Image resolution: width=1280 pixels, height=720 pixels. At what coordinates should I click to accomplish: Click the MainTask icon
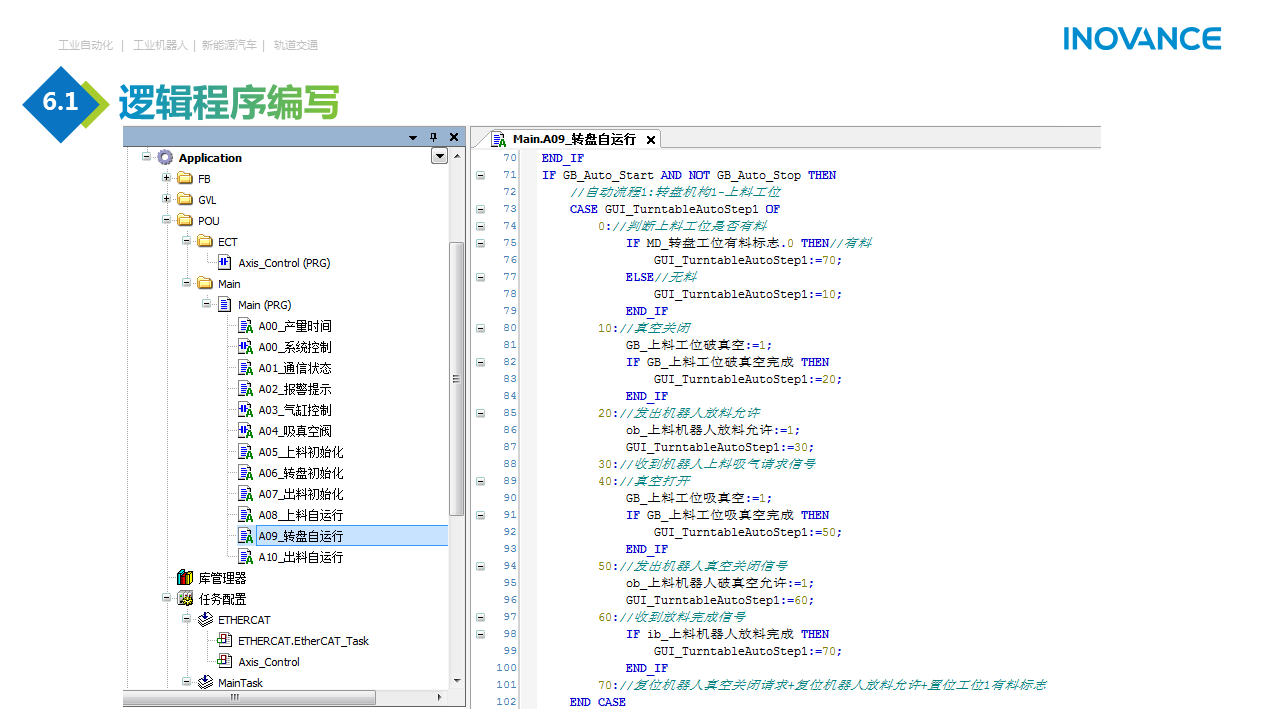(x=205, y=682)
